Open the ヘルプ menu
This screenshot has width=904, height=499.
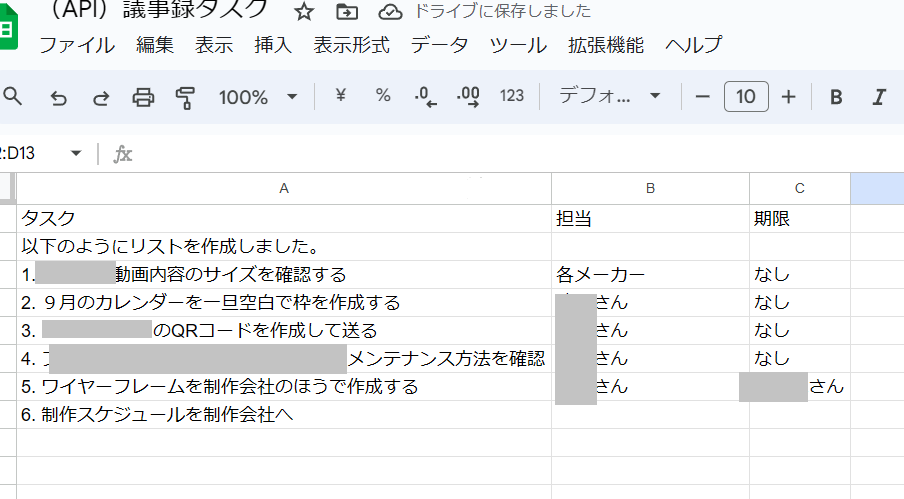694,45
